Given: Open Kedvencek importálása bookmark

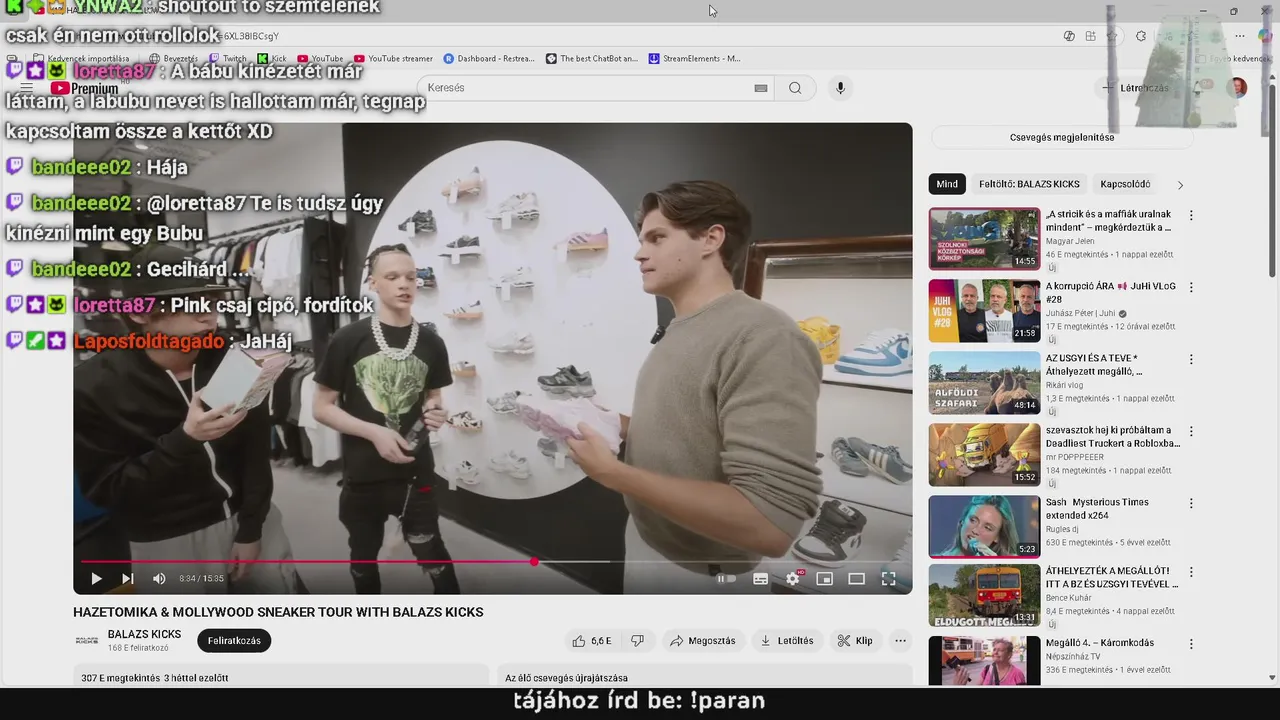Looking at the screenshot, I should coord(82,59).
